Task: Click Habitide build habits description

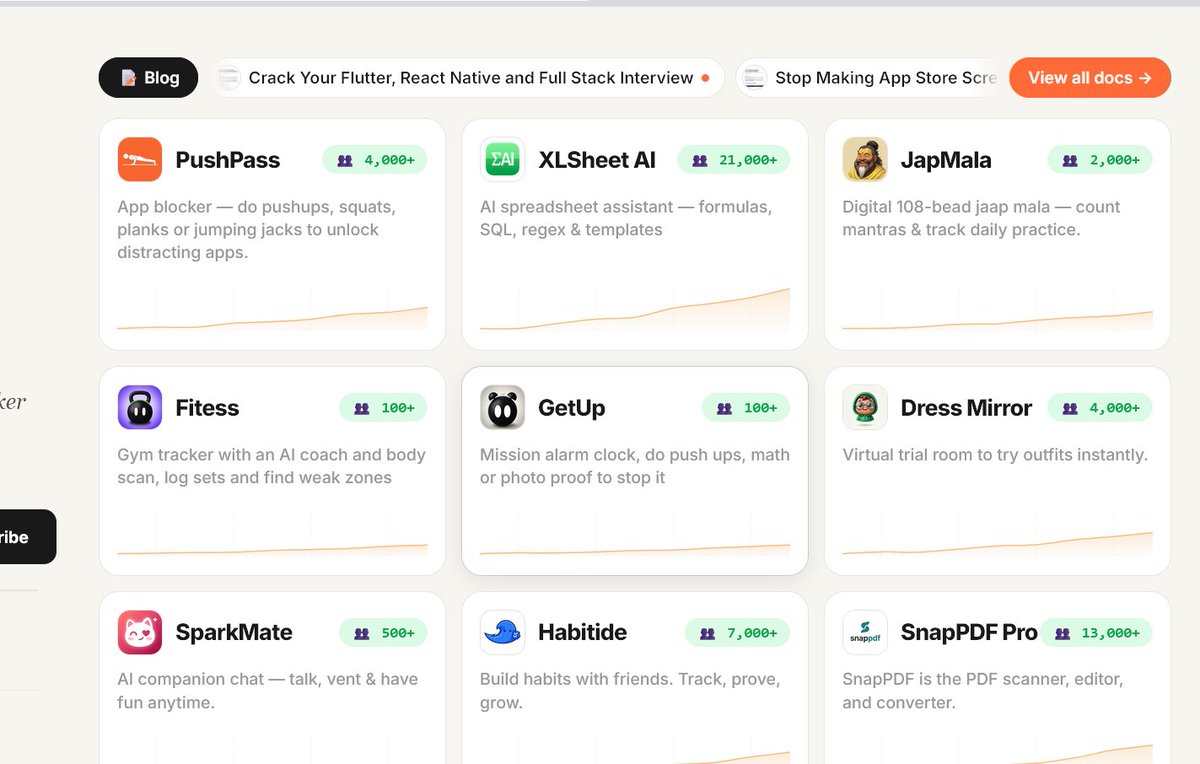Action: pos(629,691)
